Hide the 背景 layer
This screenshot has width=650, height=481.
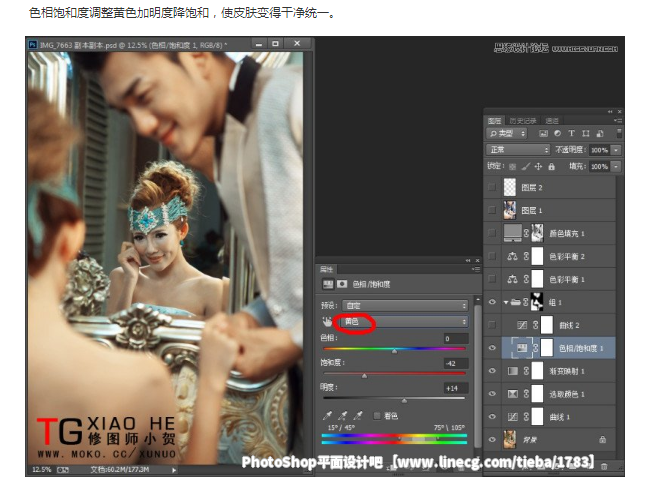(492, 440)
